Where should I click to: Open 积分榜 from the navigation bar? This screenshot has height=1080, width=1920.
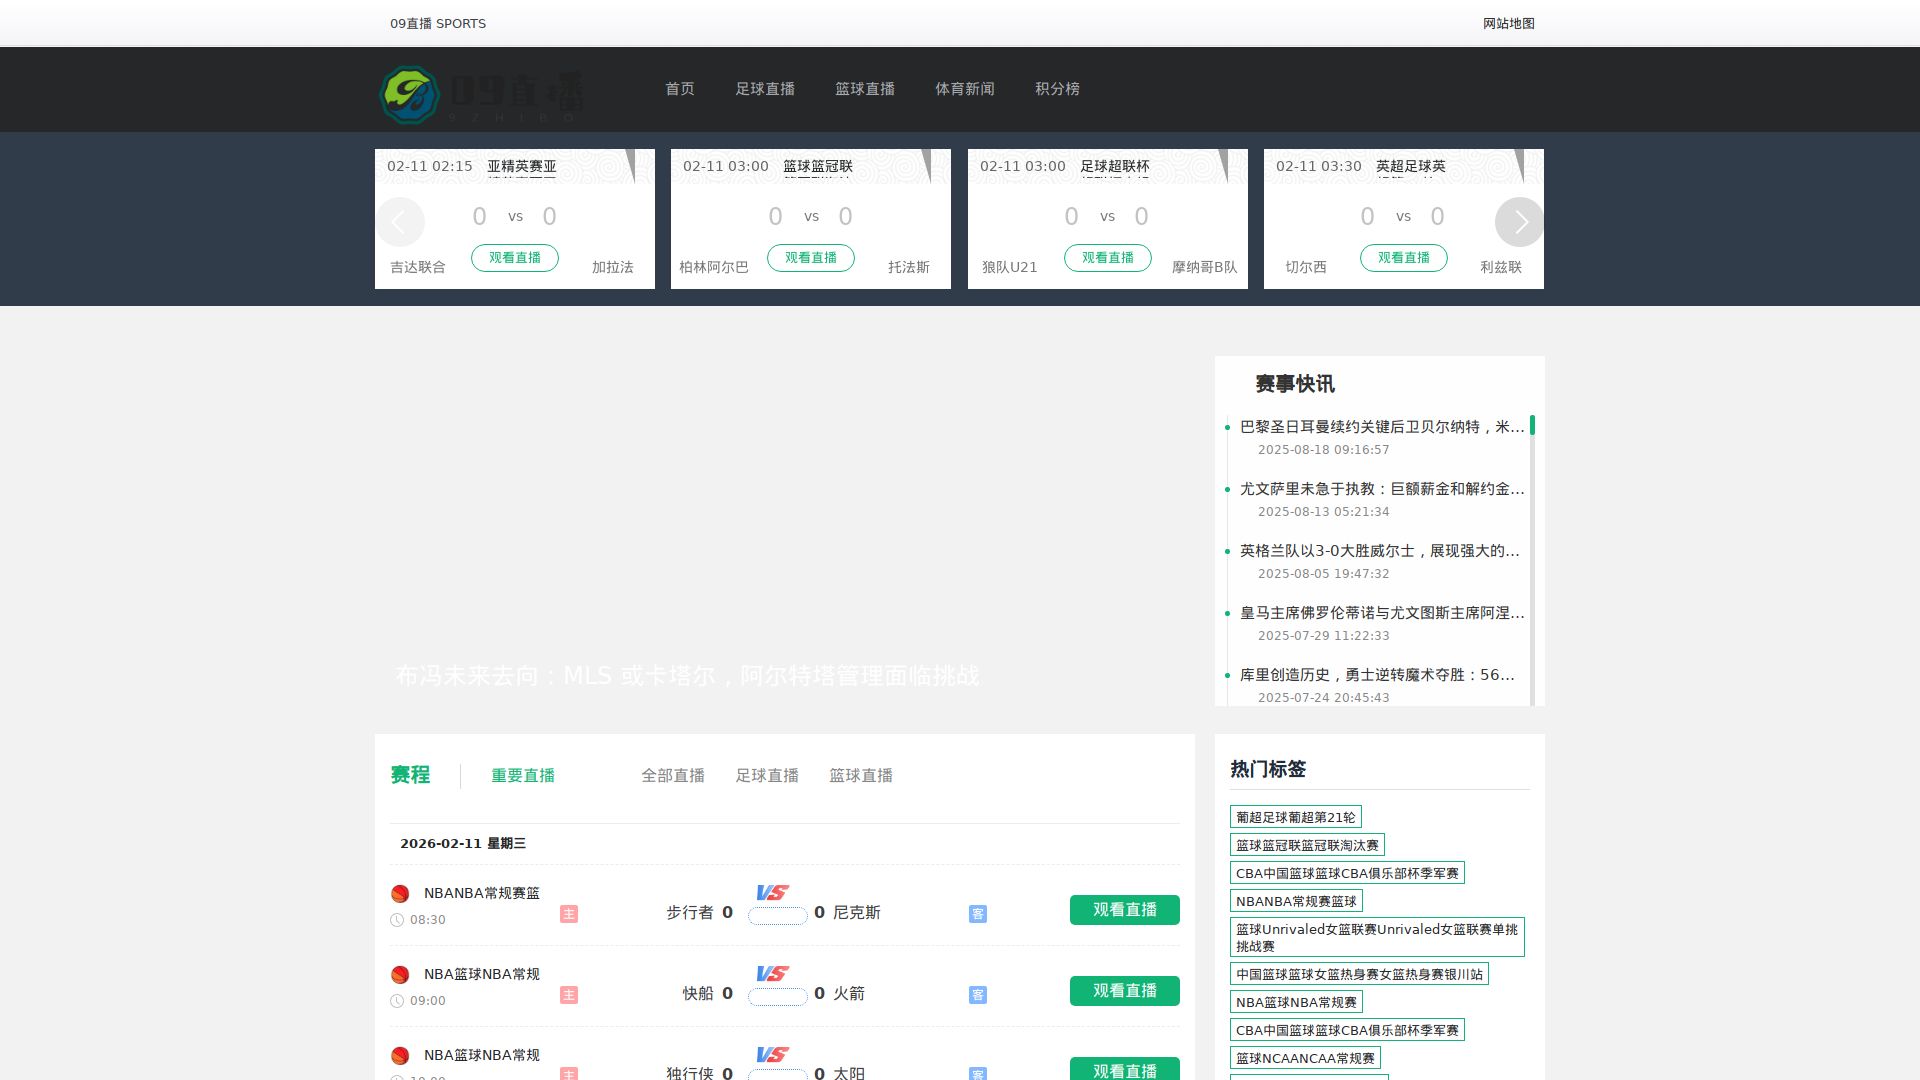[x=1057, y=89]
